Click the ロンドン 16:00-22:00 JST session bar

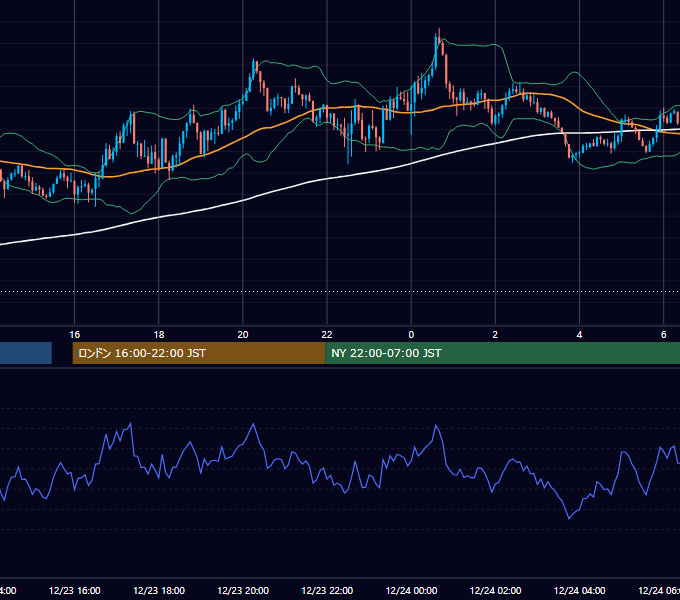click(199, 353)
